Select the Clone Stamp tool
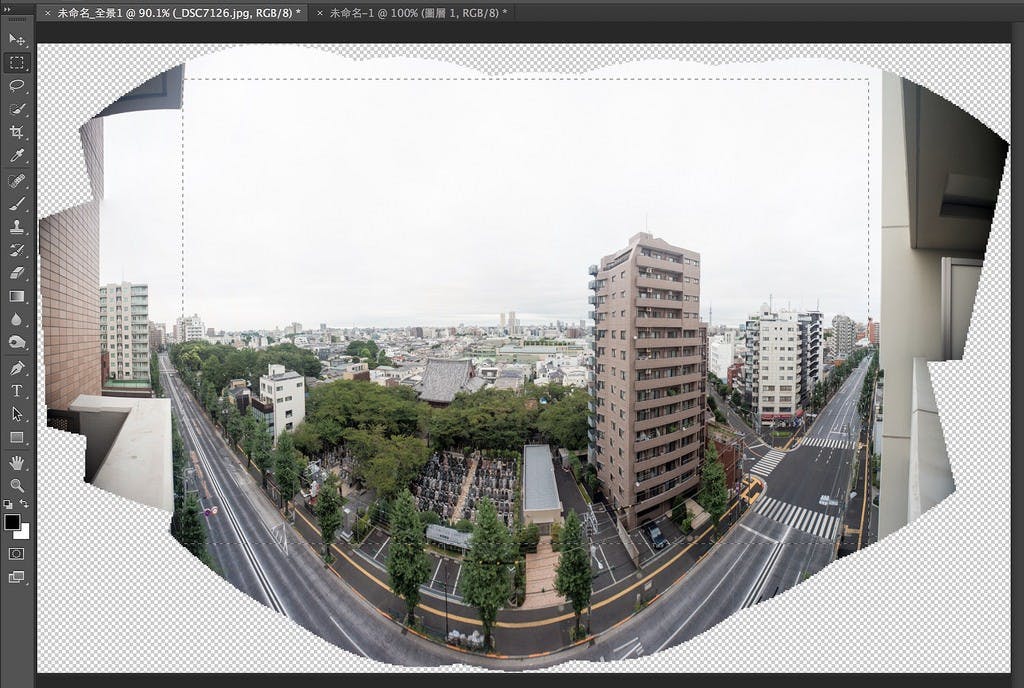This screenshot has height=688, width=1024. click(17, 227)
